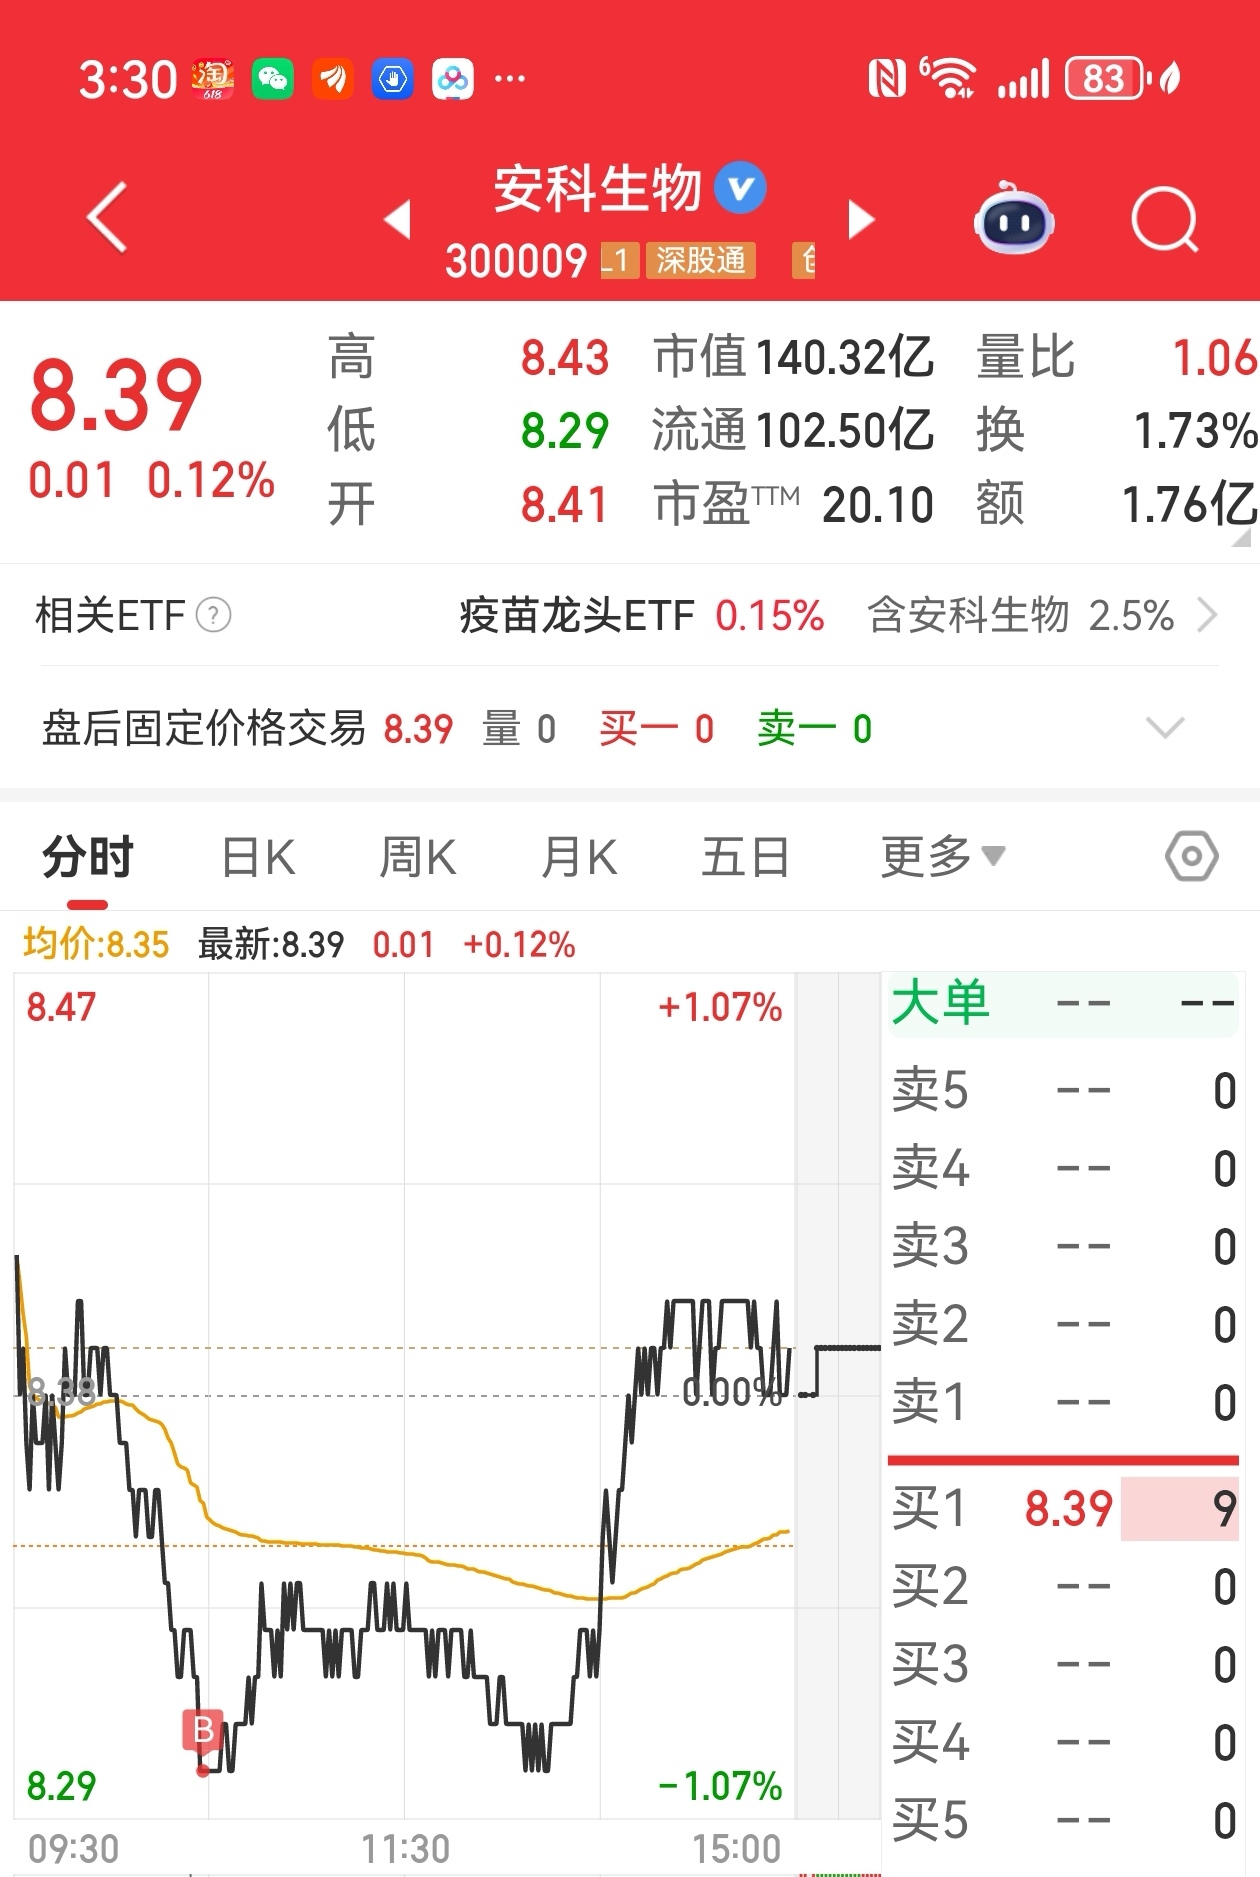The image size is (1260, 1877).
Task: Tap the current price 8.39 large text
Action: click(116, 396)
